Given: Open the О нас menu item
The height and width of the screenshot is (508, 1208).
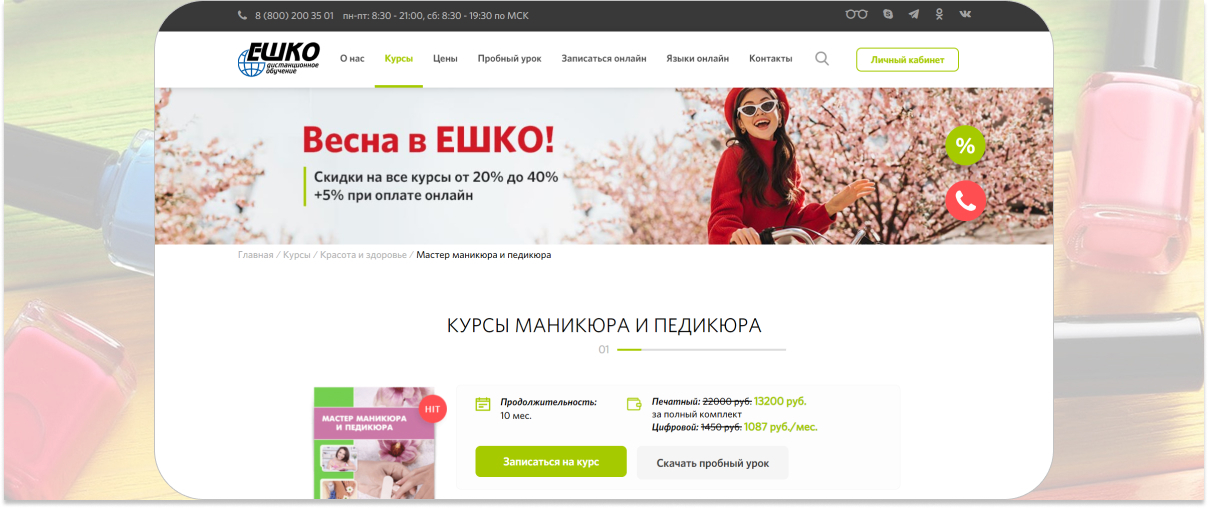Looking at the screenshot, I should (x=352, y=59).
